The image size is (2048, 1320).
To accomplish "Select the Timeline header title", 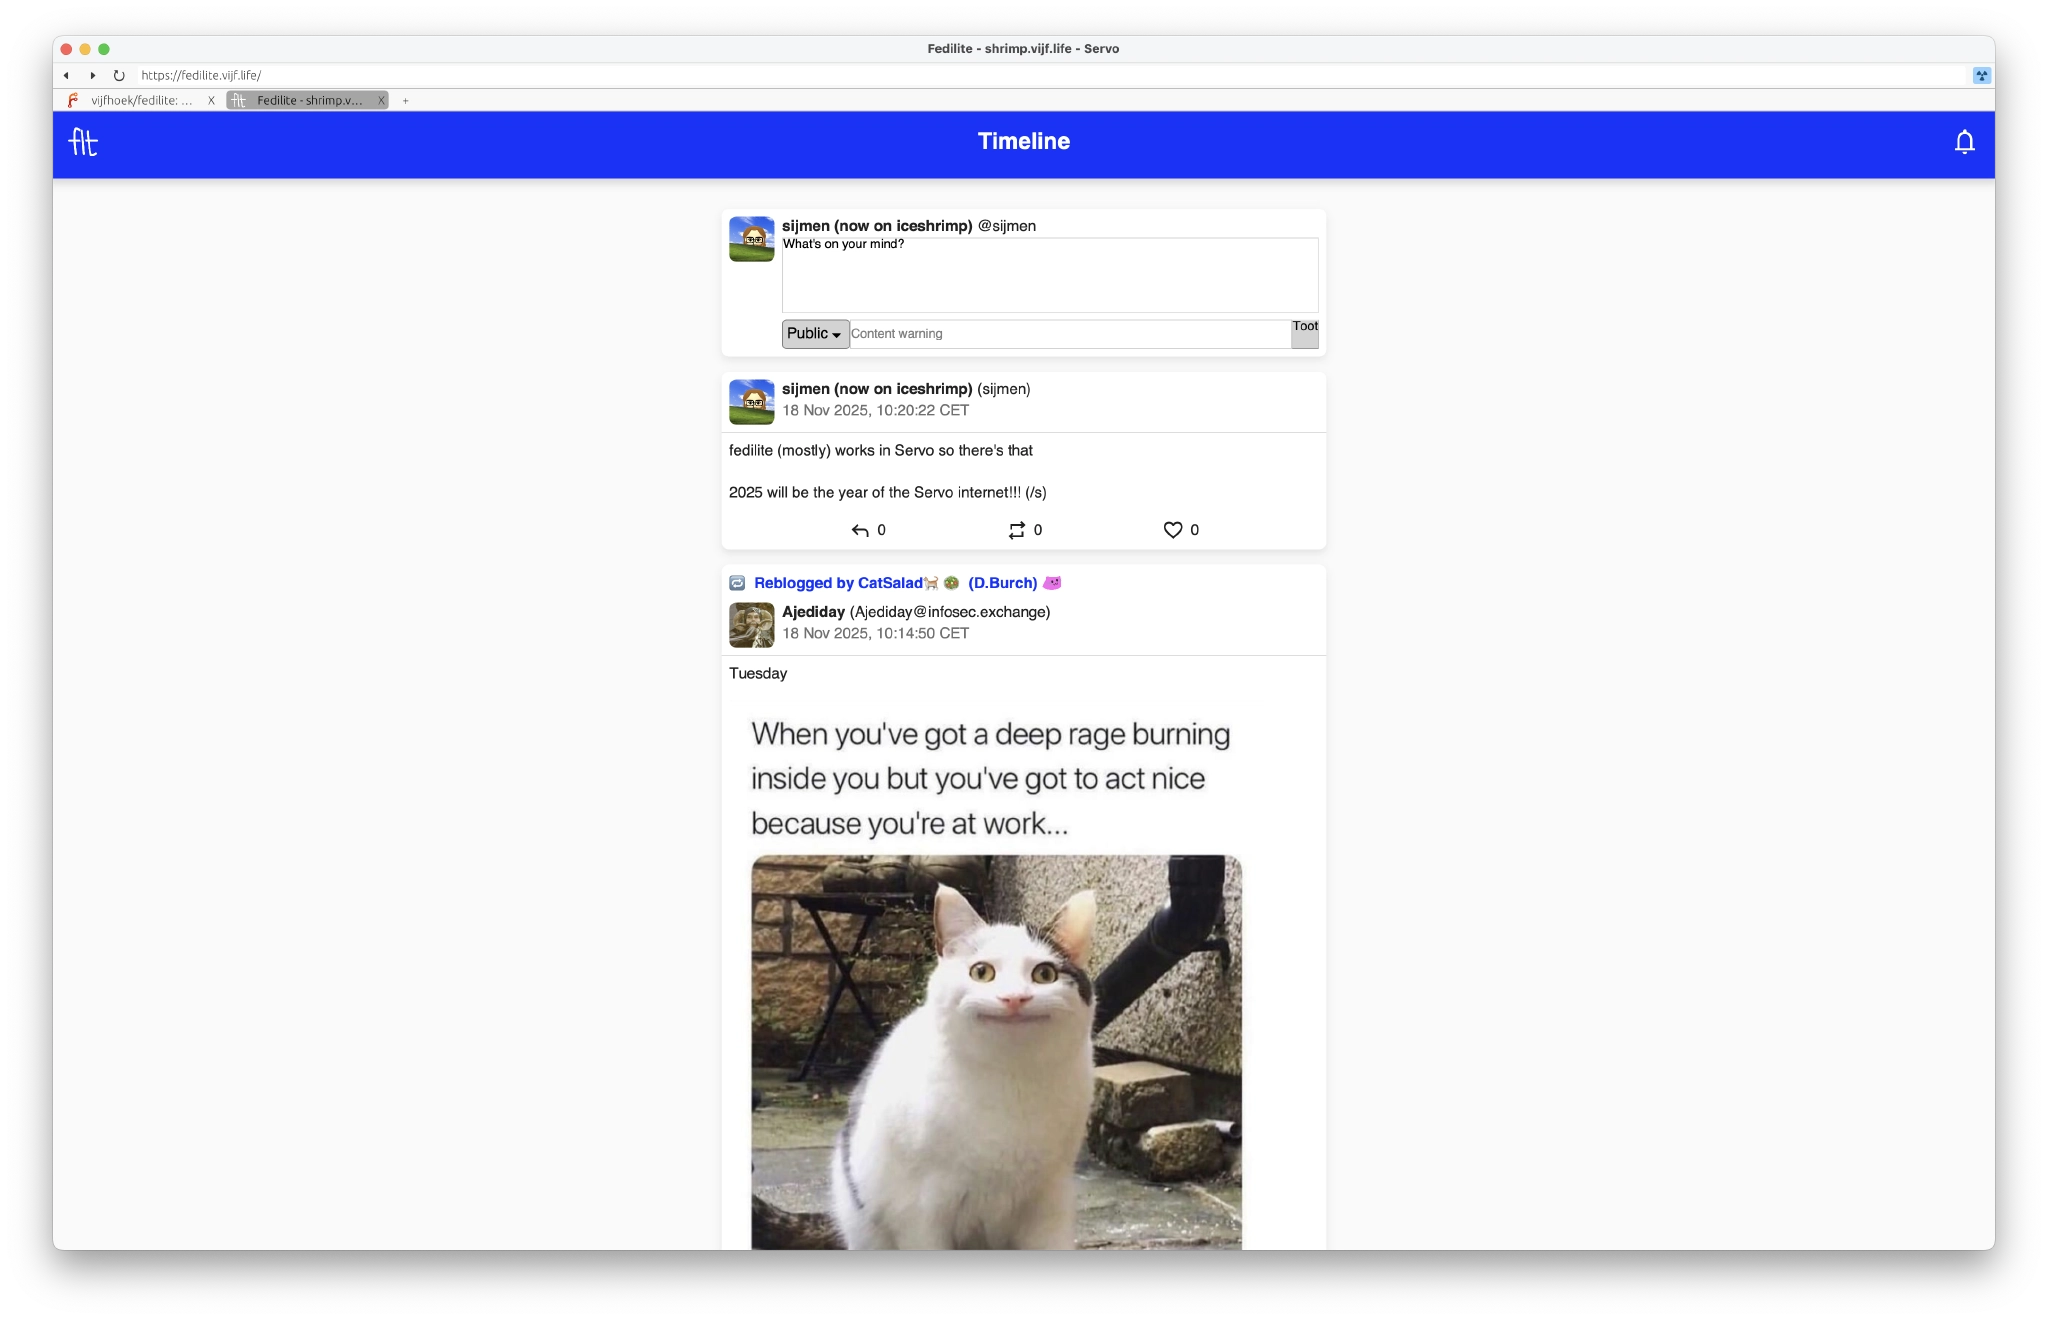I will click(1023, 141).
